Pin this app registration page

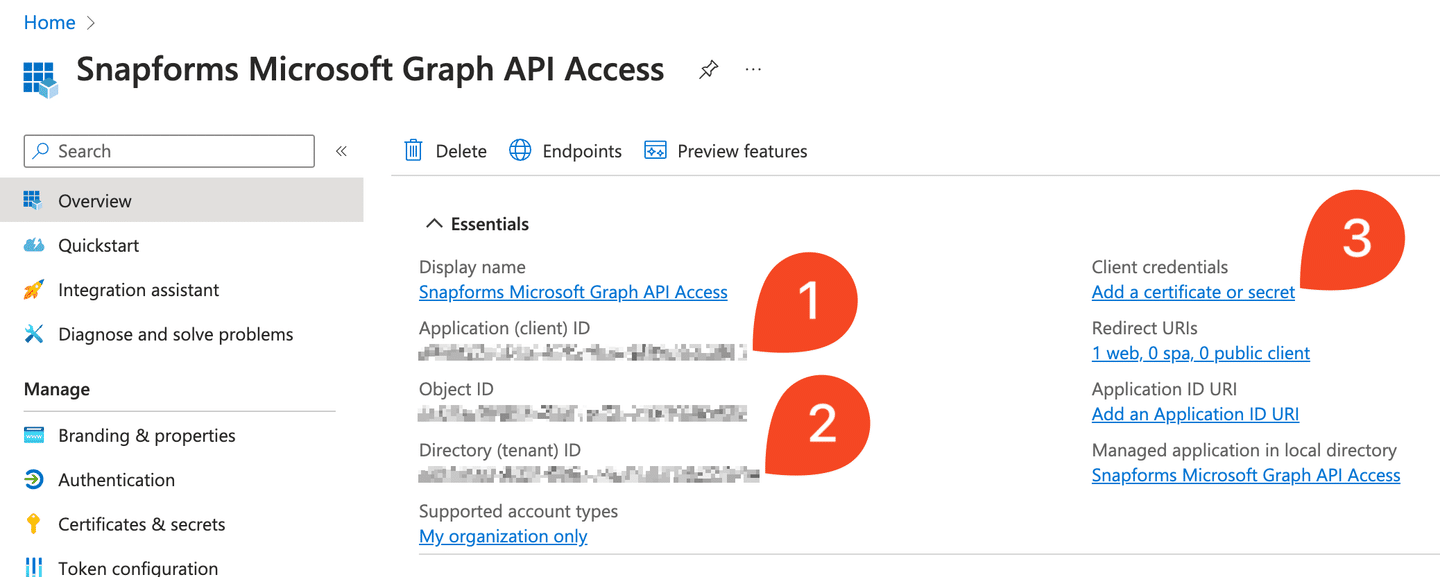(708, 70)
